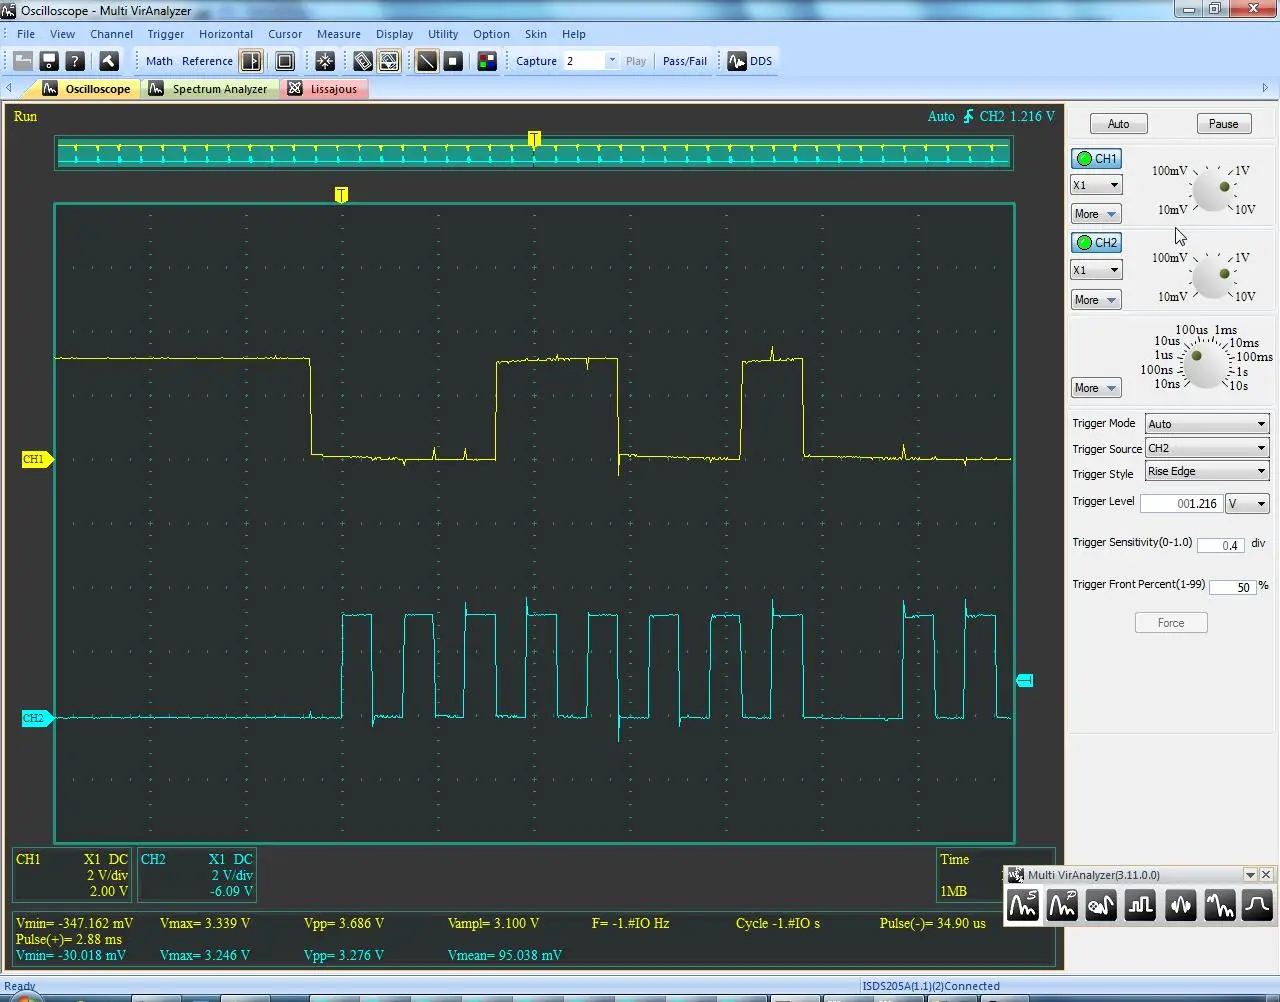1280x1002 pixels.
Task: Open the Rise Edge trigger style dropdown
Action: click(x=1206, y=471)
